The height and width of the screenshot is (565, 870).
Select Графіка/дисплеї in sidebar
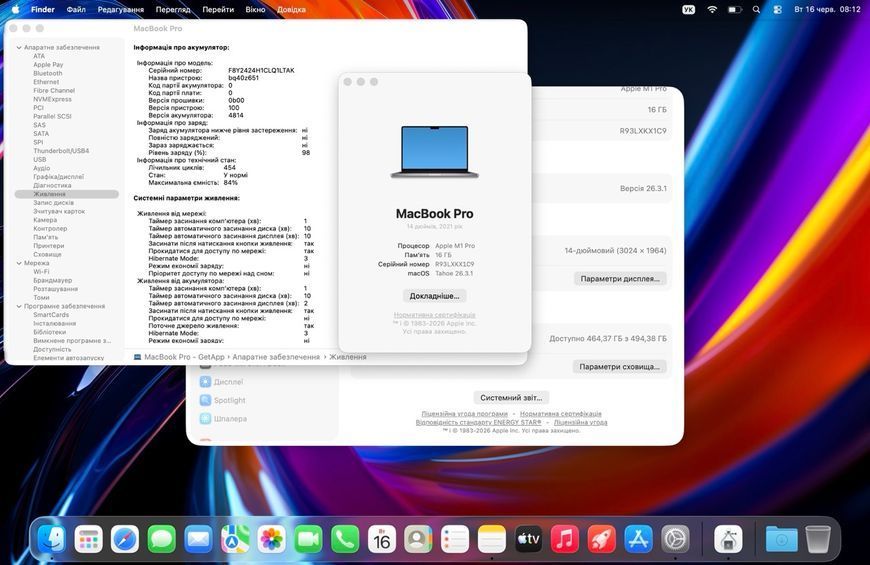click(58, 176)
